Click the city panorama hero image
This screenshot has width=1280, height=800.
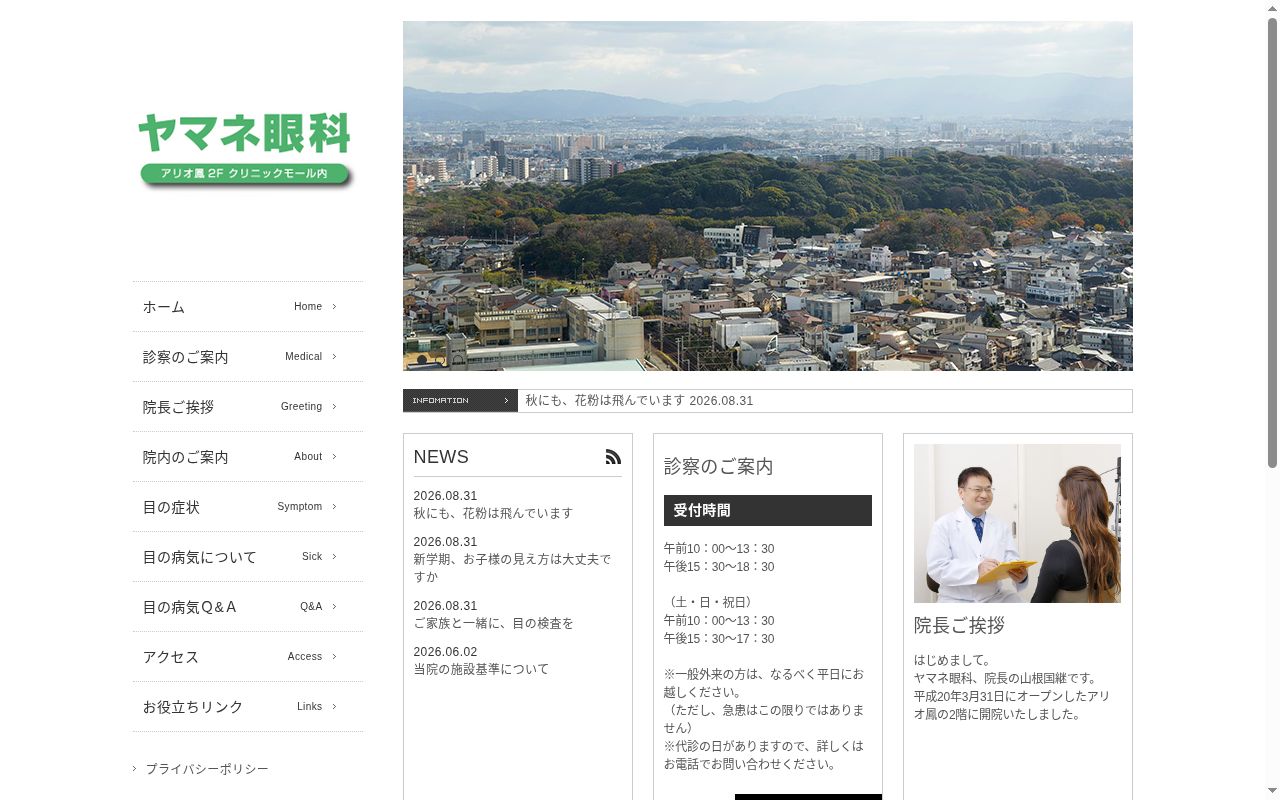768,196
